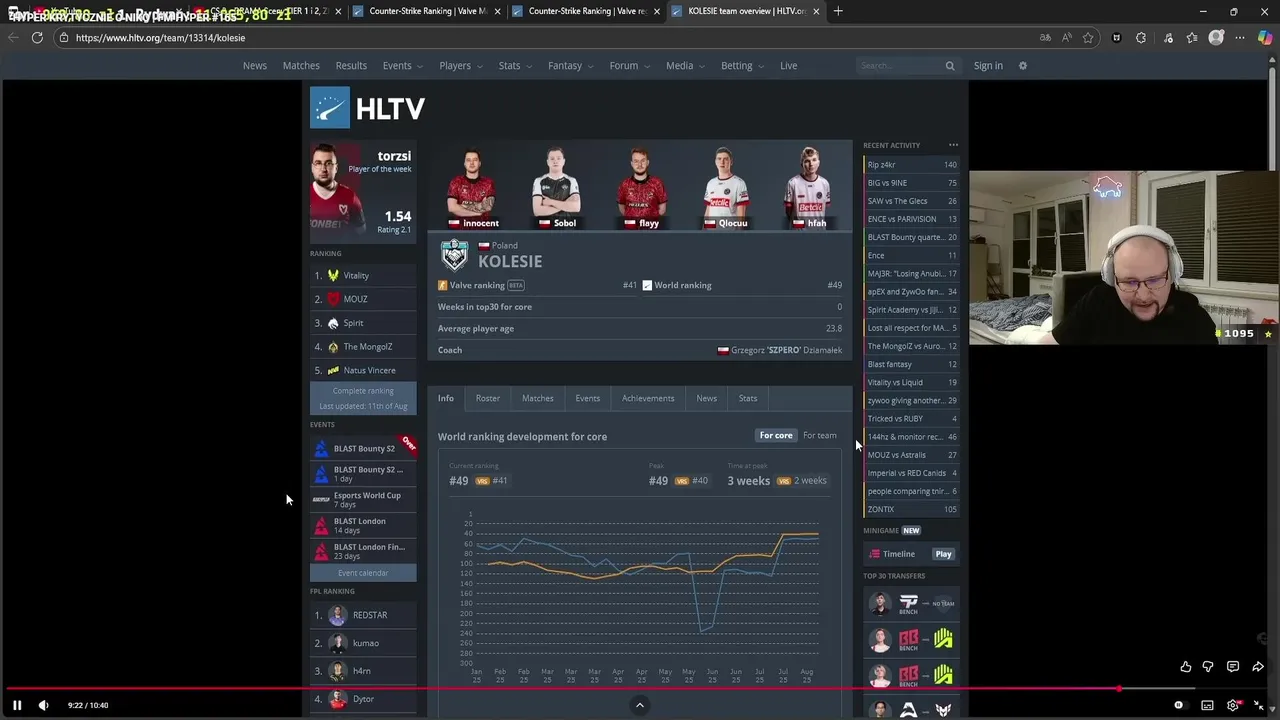Screen dimensions: 1280x720
Task: Expand the Events dropdown menu
Action: tap(402, 66)
